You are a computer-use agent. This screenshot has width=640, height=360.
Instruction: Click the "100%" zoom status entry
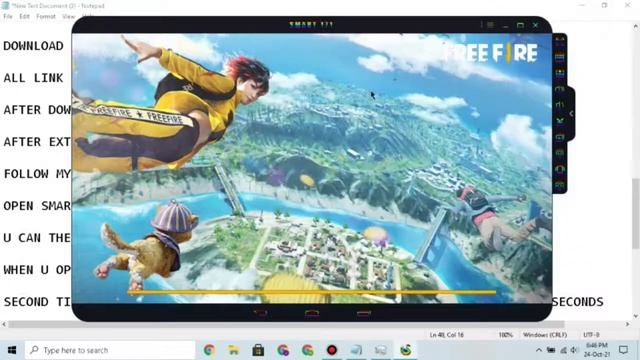point(505,335)
